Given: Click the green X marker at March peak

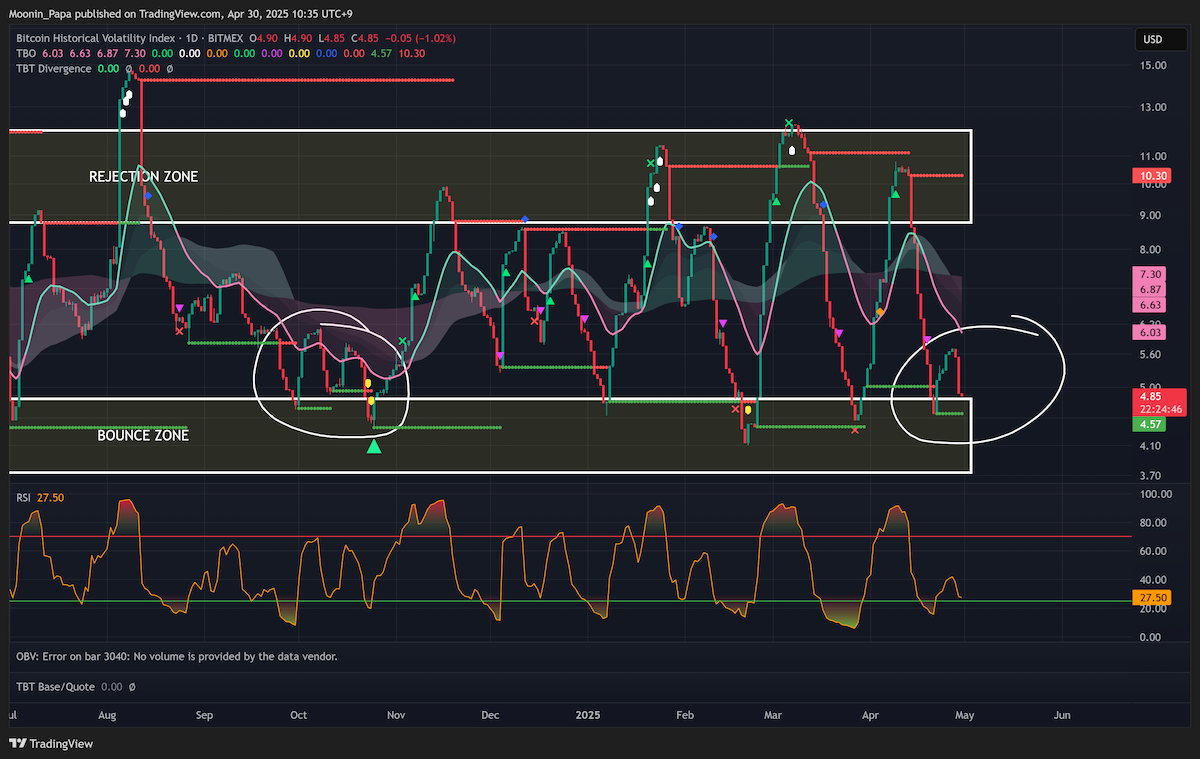Looking at the screenshot, I should pyautogui.click(x=789, y=124).
